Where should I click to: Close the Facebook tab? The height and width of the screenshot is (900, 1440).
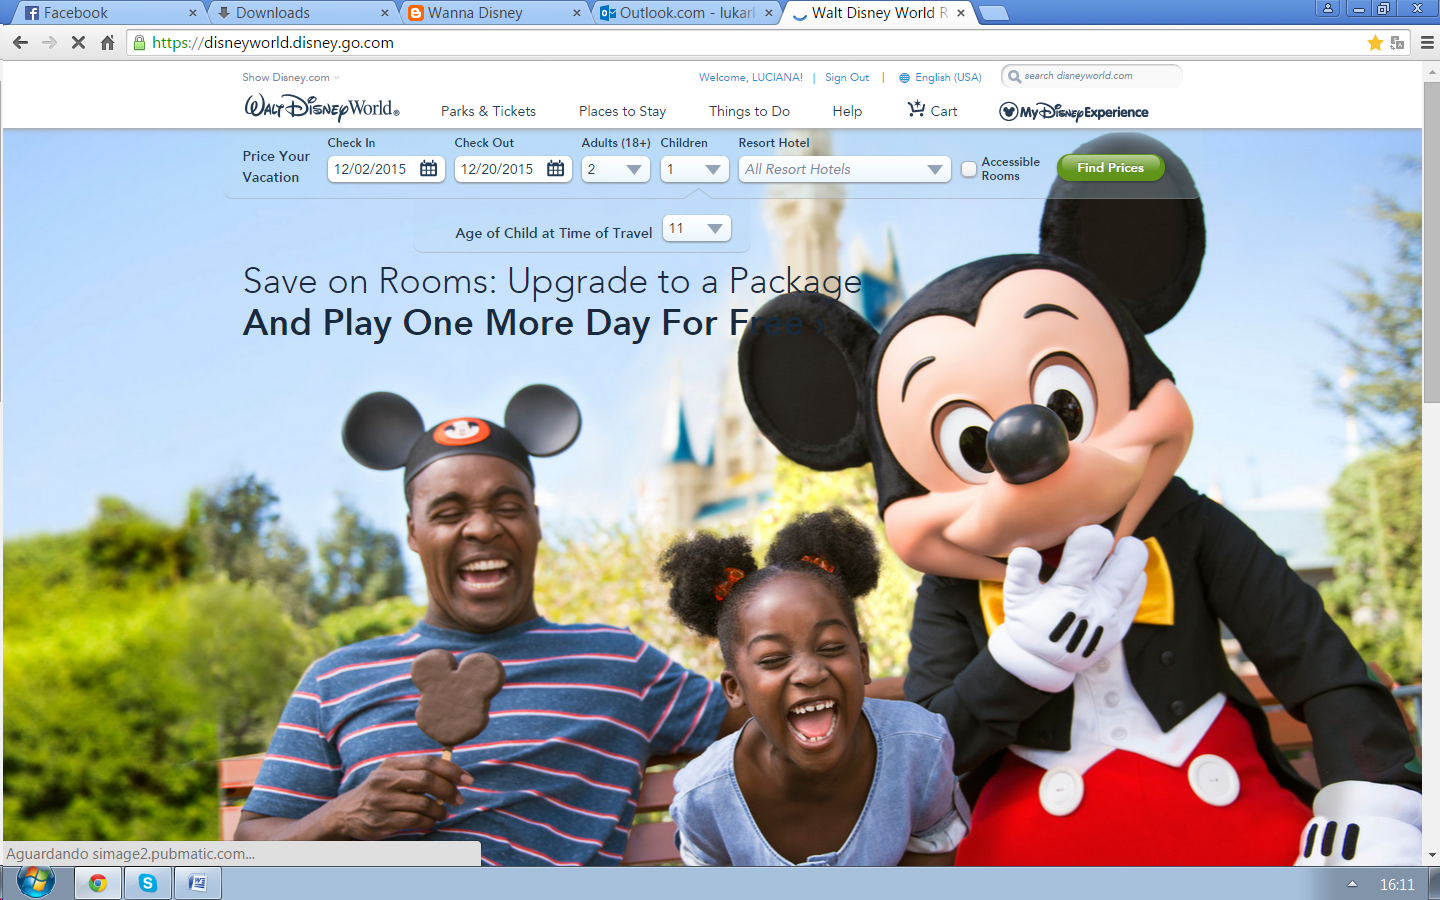pos(193,13)
